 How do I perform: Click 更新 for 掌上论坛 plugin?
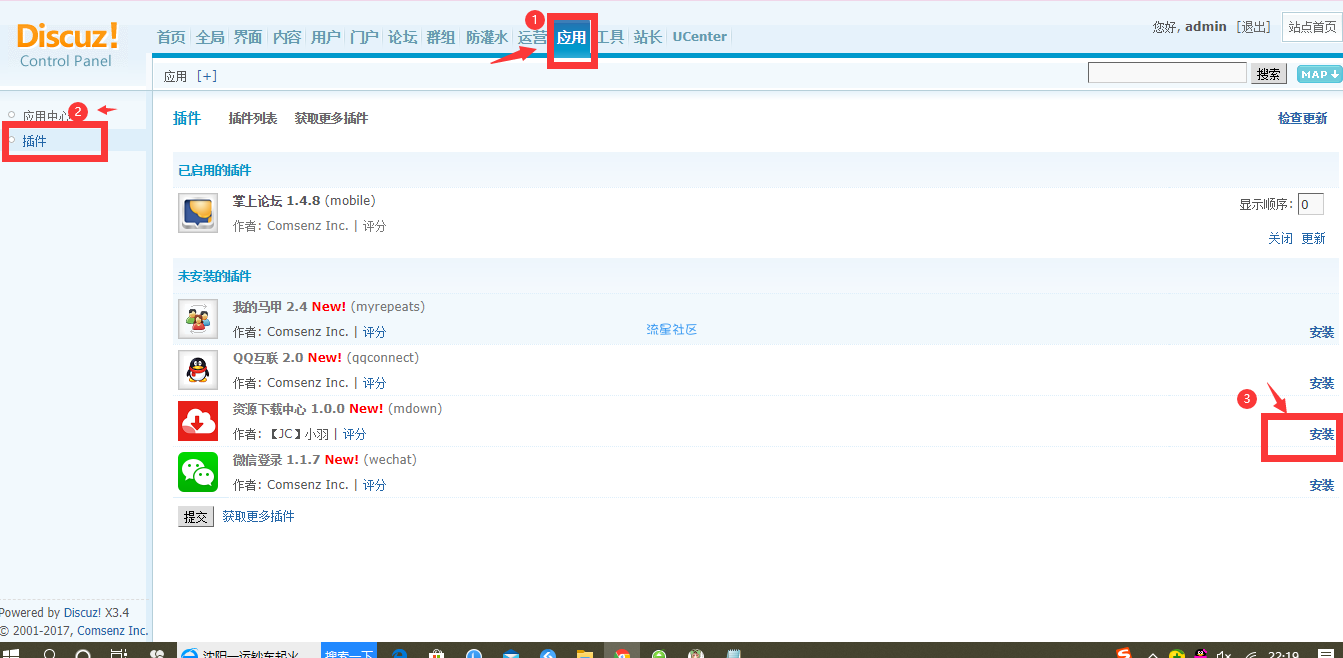pyautogui.click(x=1313, y=238)
